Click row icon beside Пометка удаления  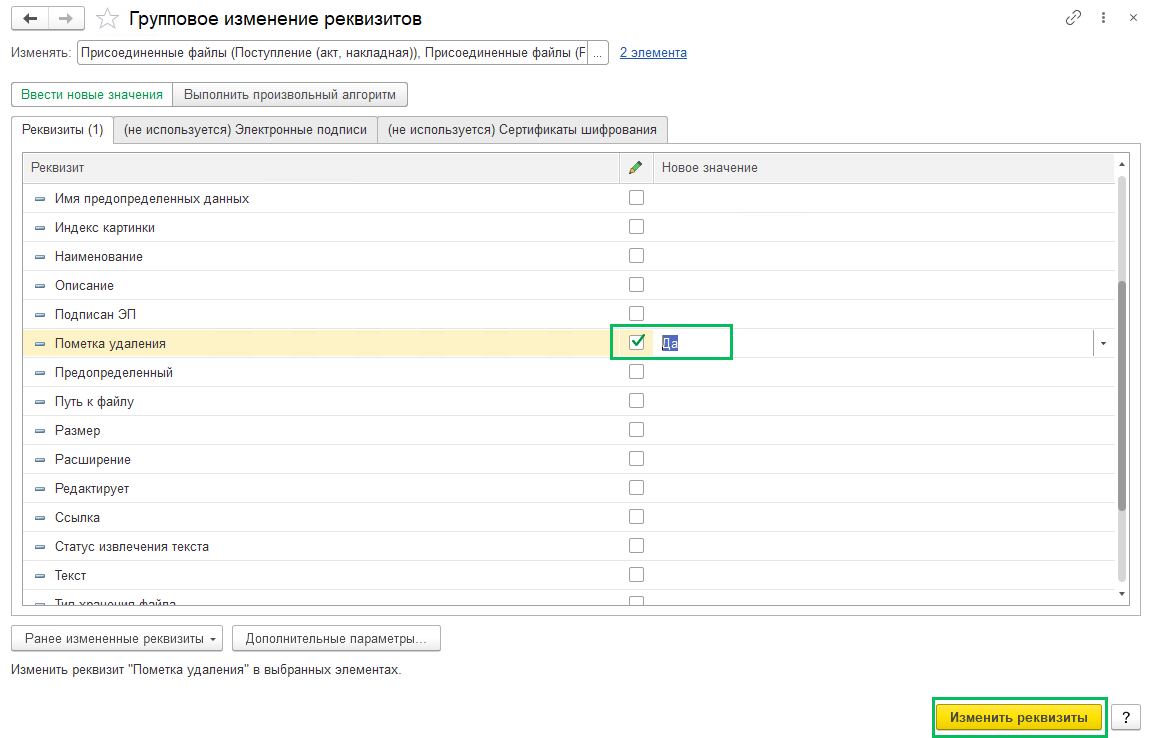40,344
